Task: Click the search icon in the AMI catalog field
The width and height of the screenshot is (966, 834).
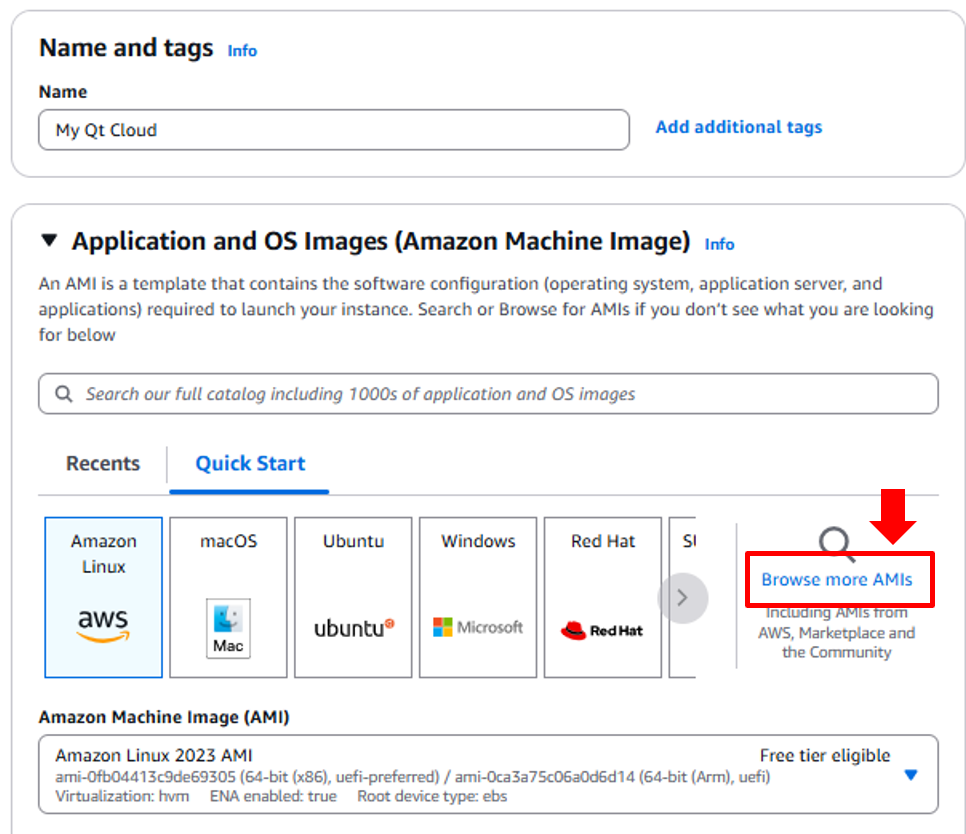Action: click(64, 394)
